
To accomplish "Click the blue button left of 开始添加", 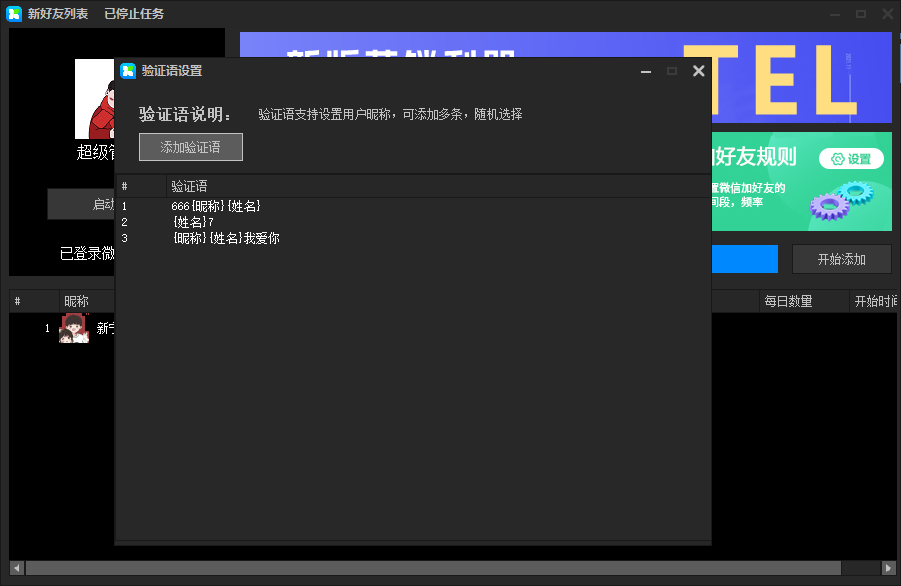I will click(744, 258).
